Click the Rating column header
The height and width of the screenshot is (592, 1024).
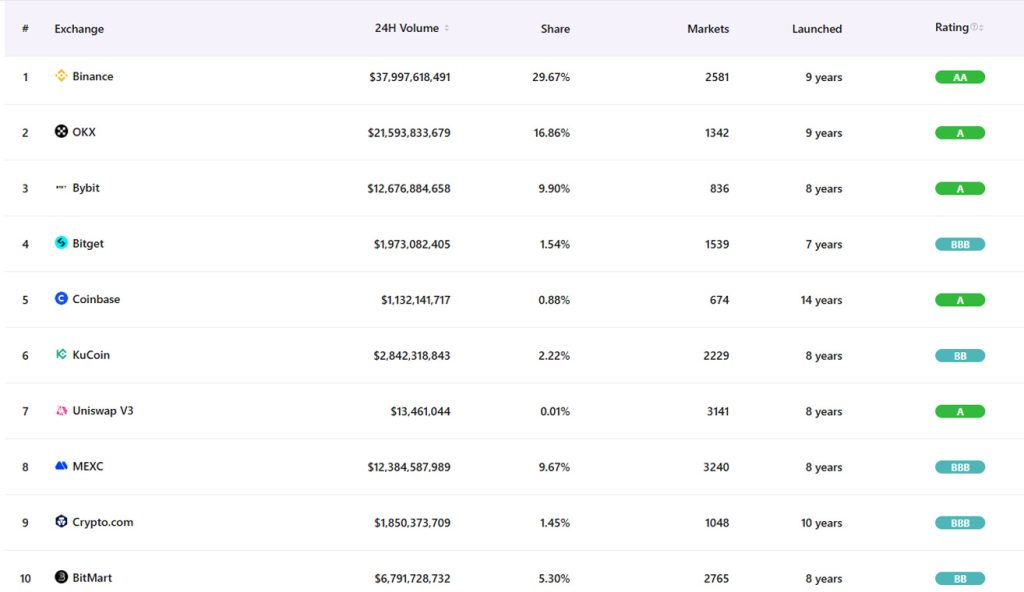click(952, 27)
